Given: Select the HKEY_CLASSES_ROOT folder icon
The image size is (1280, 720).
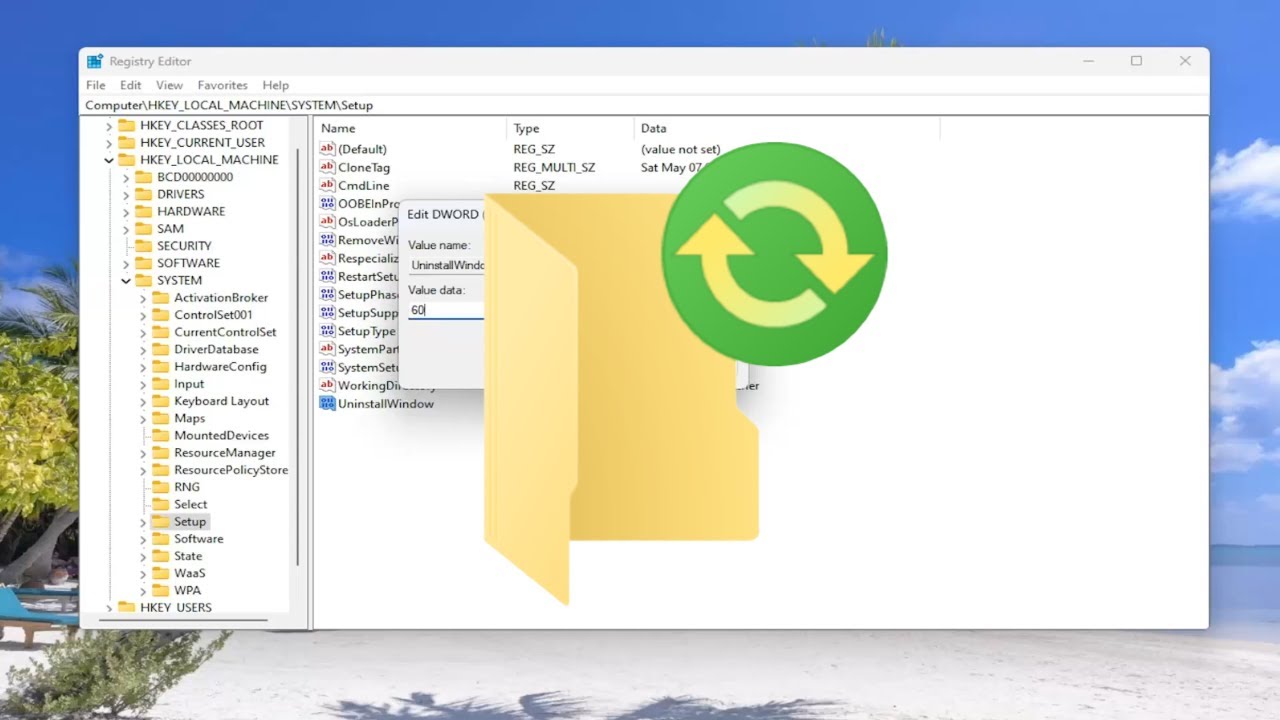Looking at the screenshot, I should coord(126,125).
